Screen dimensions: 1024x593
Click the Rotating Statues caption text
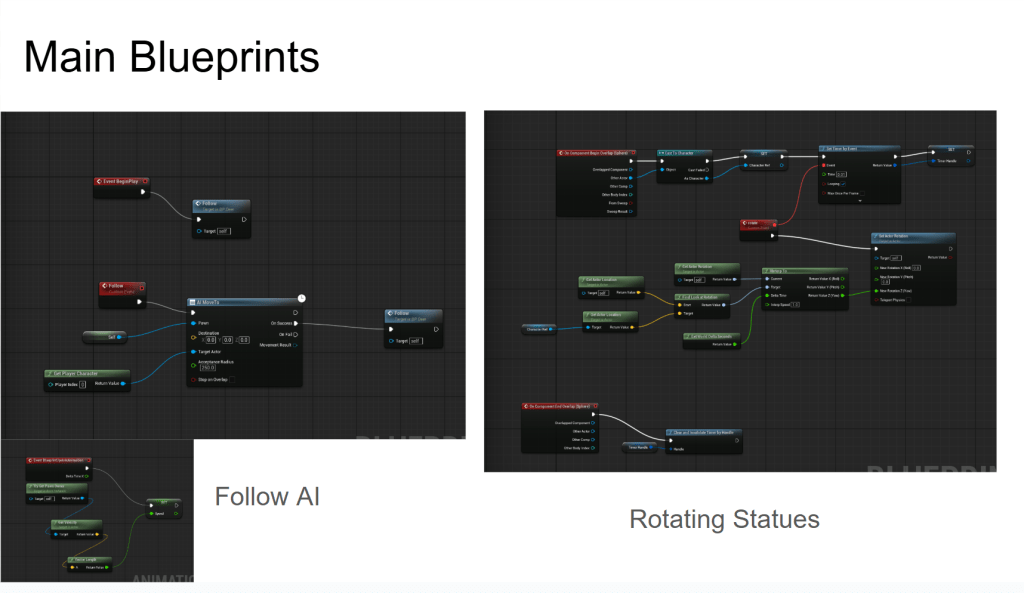tap(724, 519)
